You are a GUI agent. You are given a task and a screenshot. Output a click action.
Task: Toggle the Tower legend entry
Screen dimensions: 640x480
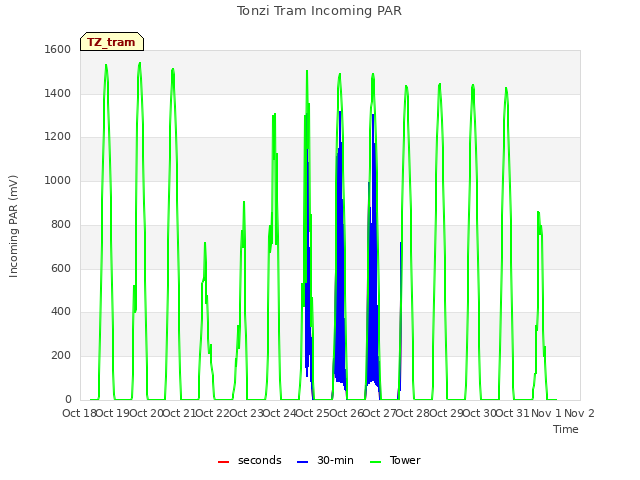pyautogui.click(x=395, y=460)
